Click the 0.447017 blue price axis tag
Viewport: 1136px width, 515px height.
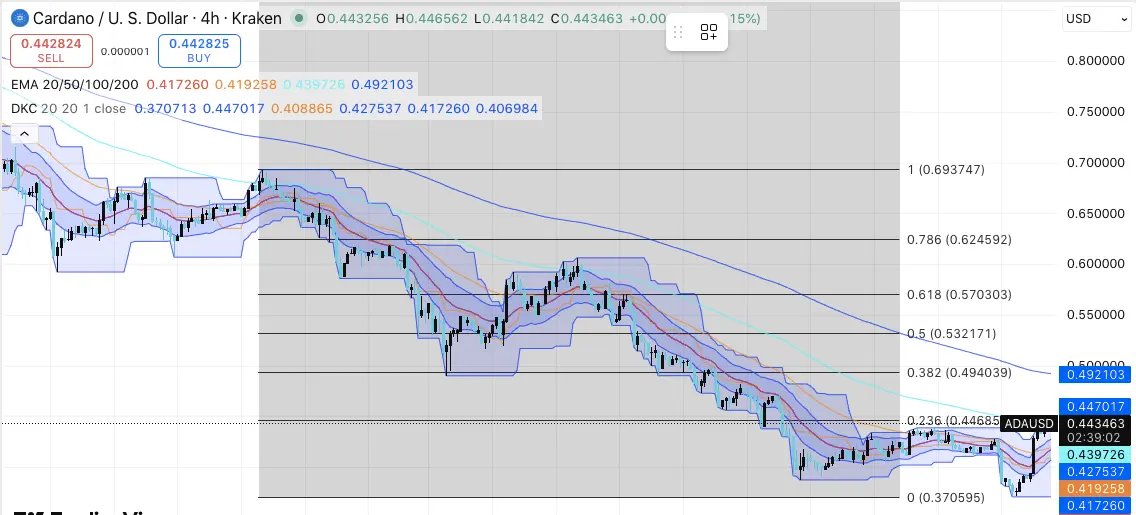tap(1094, 406)
